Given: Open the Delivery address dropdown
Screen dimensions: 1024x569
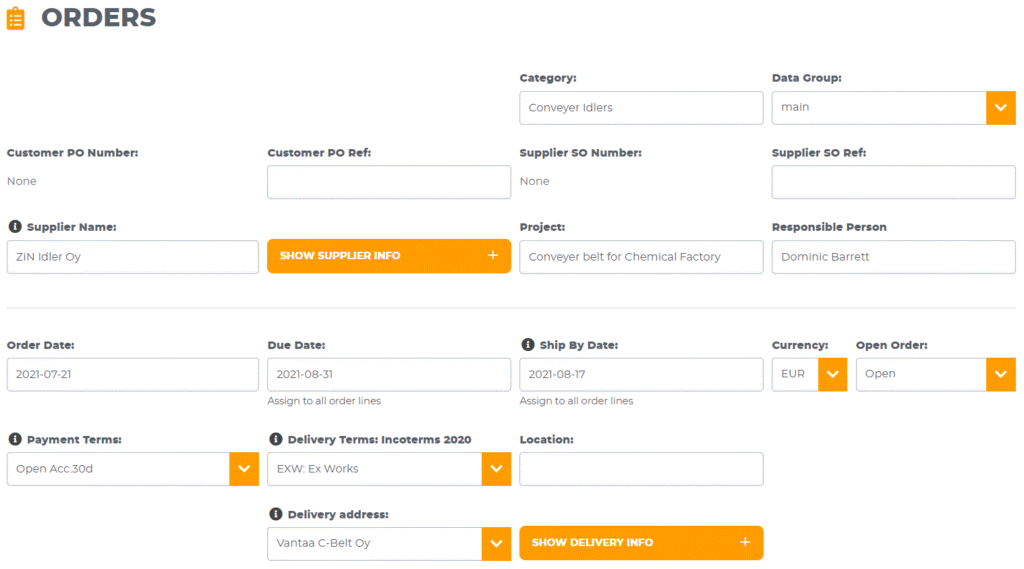Looking at the screenshot, I should point(496,543).
